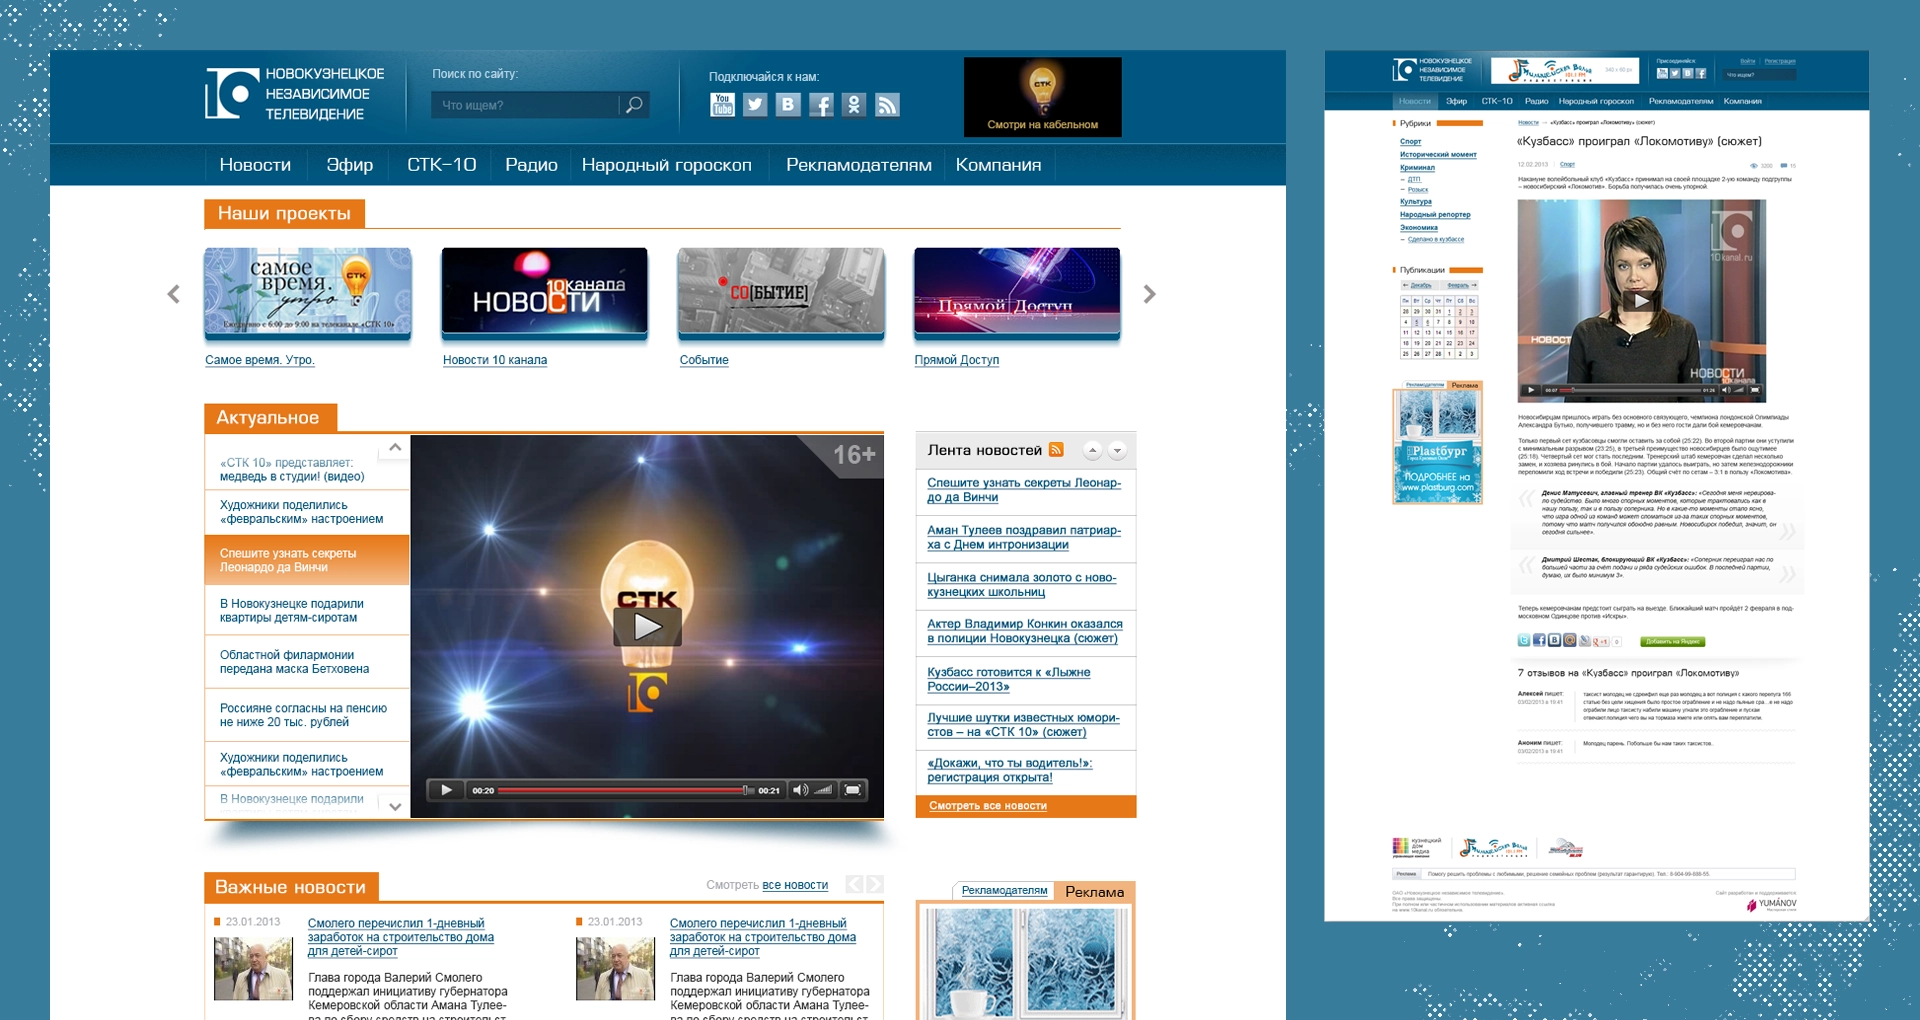The width and height of the screenshot is (1920, 1020).
Task: Open Самое время. Утро project thumbnail
Action: (x=308, y=292)
